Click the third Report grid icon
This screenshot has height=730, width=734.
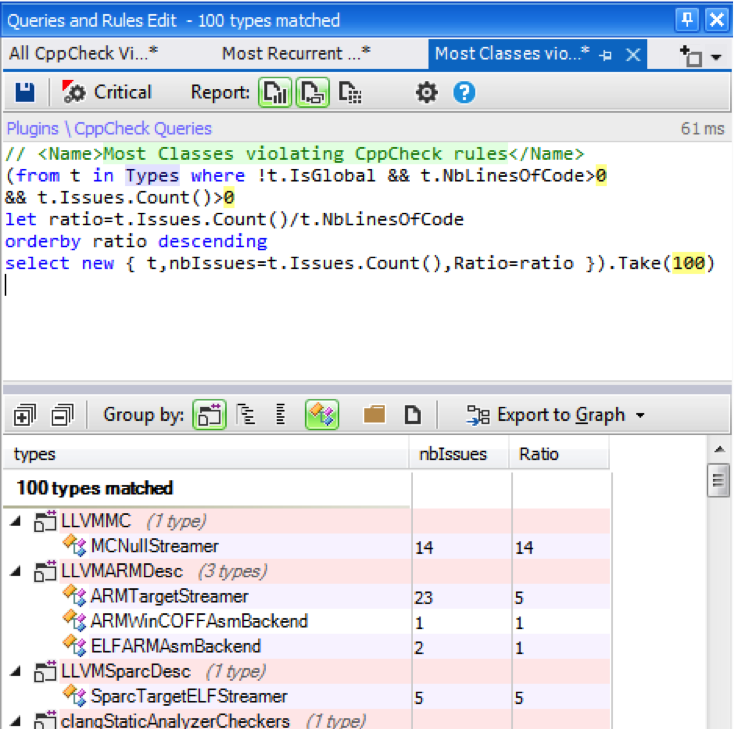coord(350,92)
